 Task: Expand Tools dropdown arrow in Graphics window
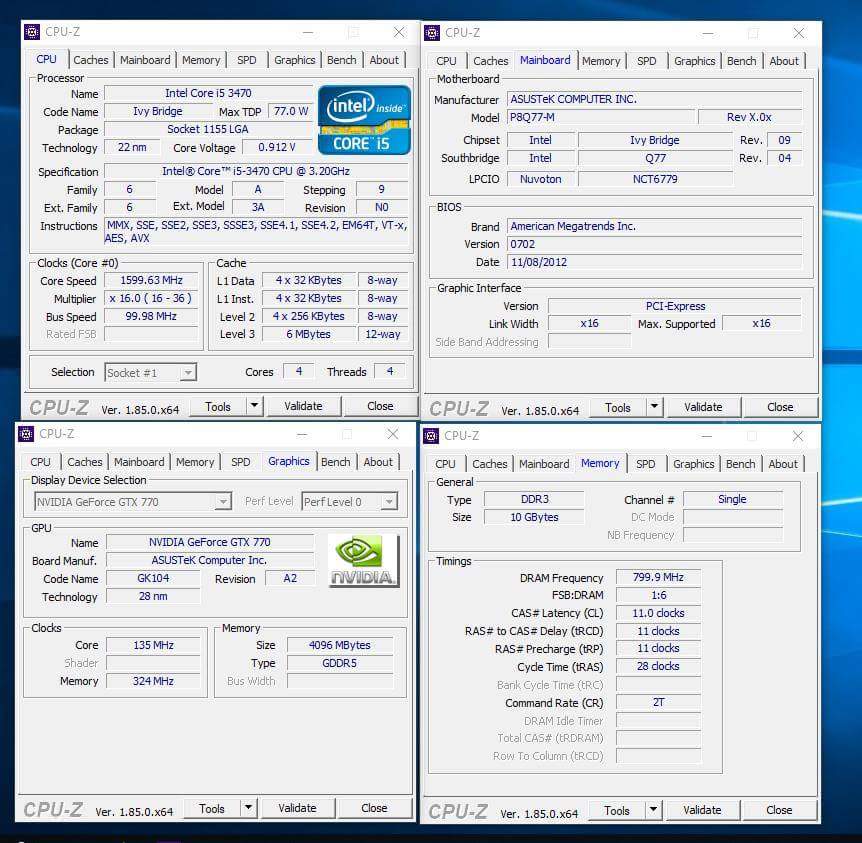(x=248, y=808)
